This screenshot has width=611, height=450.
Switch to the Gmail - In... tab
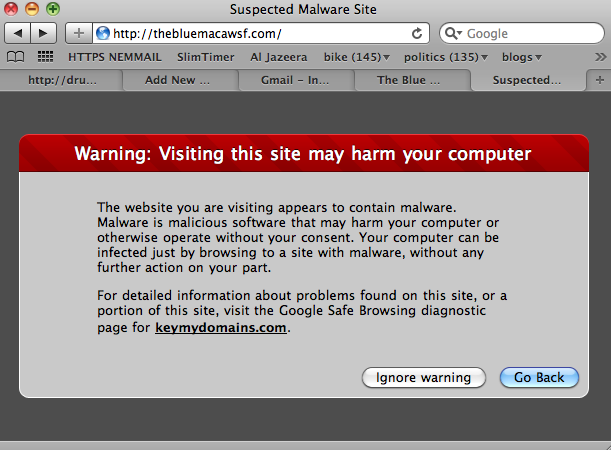click(x=295, y=80)
